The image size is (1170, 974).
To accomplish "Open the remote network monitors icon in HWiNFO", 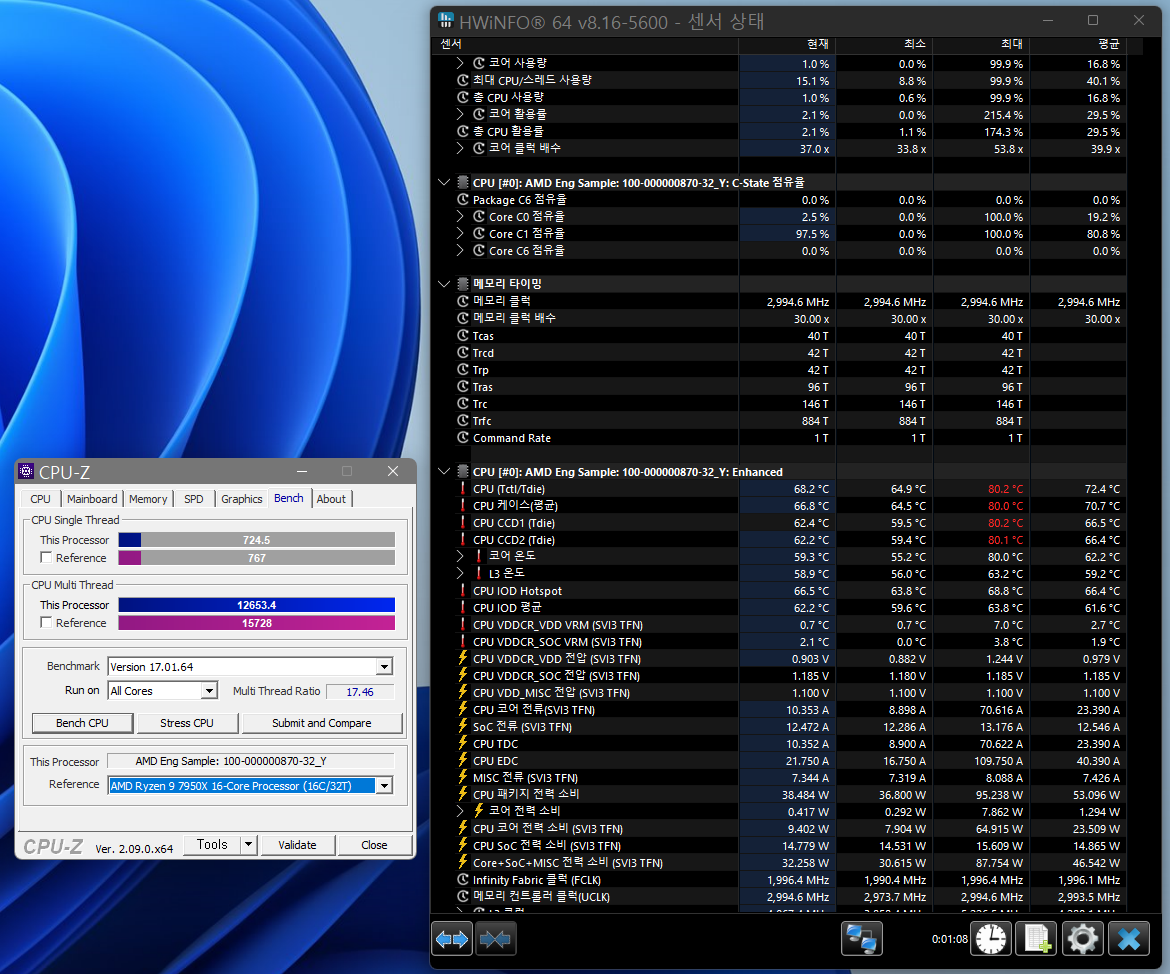I will pyautogui.click(x=862, y=938).
